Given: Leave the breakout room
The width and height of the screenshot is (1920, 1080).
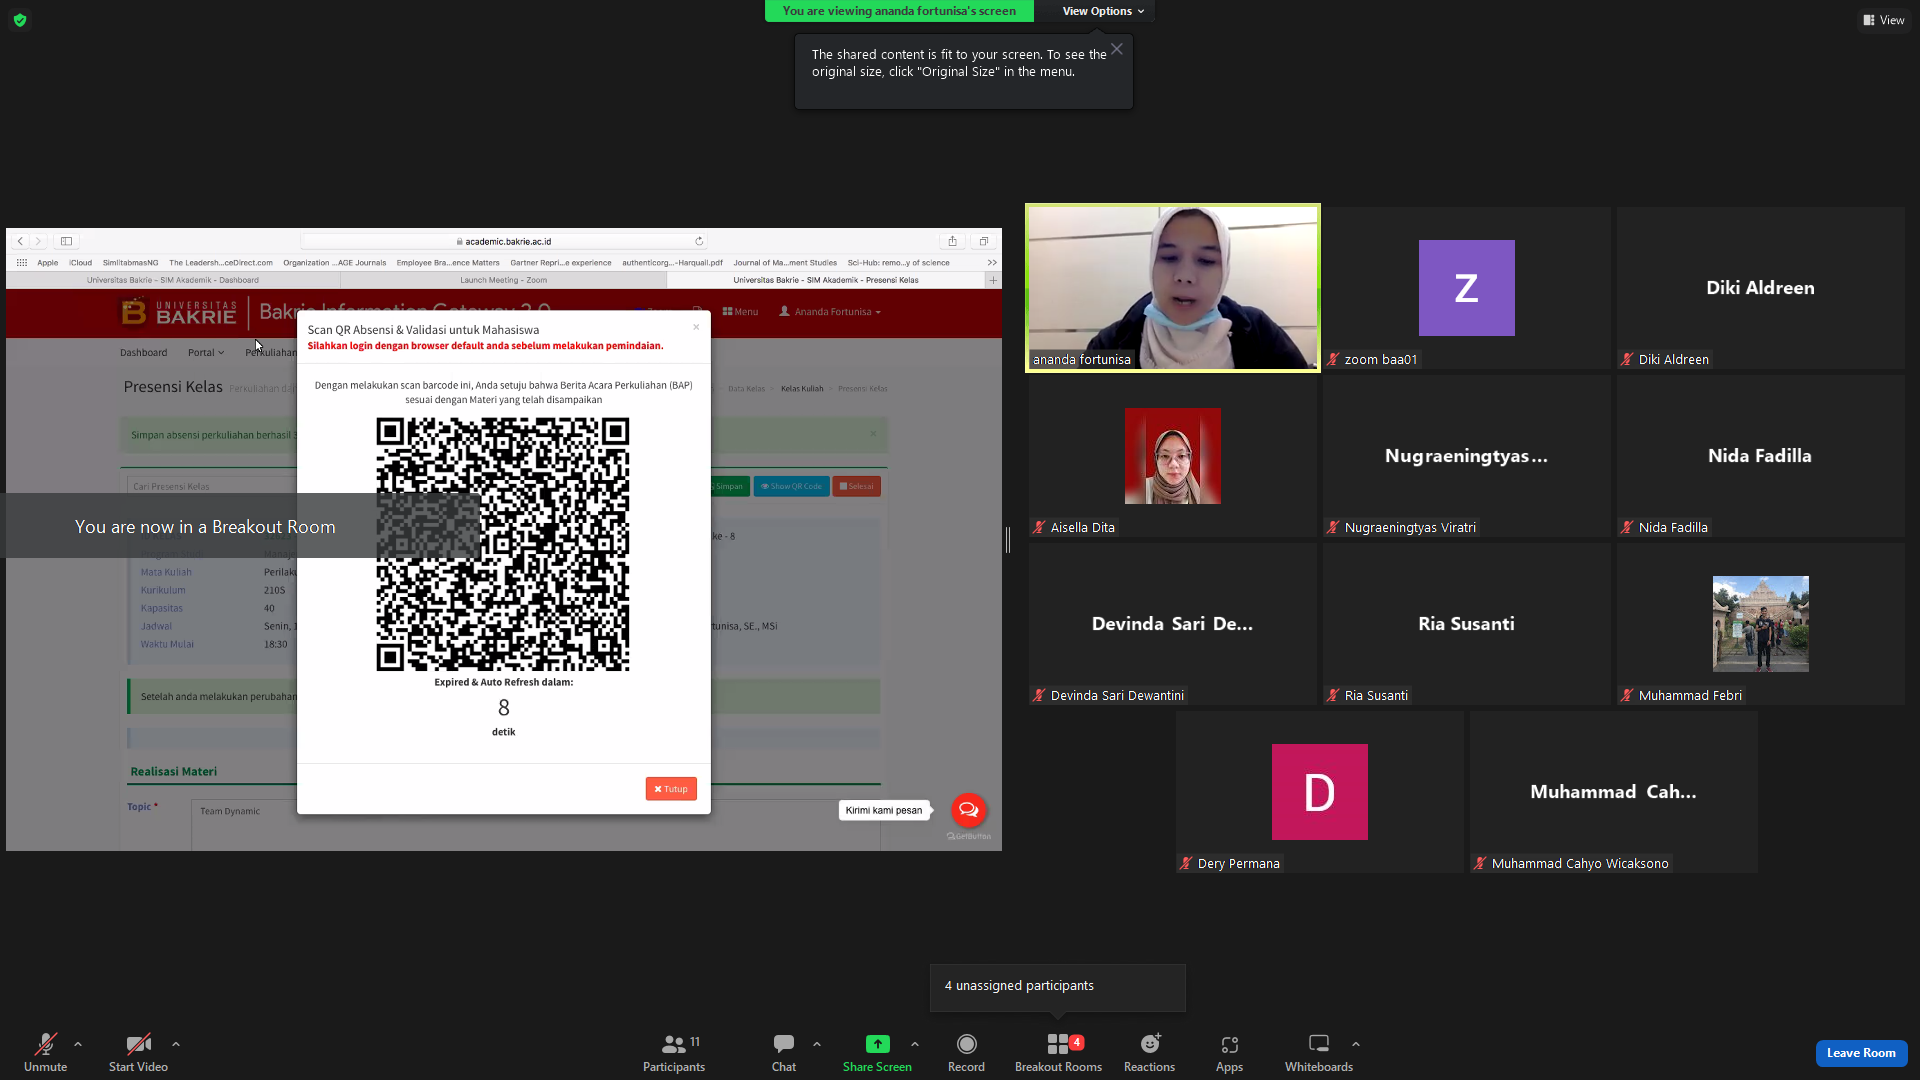Looking at the screenshot, I should [1861, 1053].
